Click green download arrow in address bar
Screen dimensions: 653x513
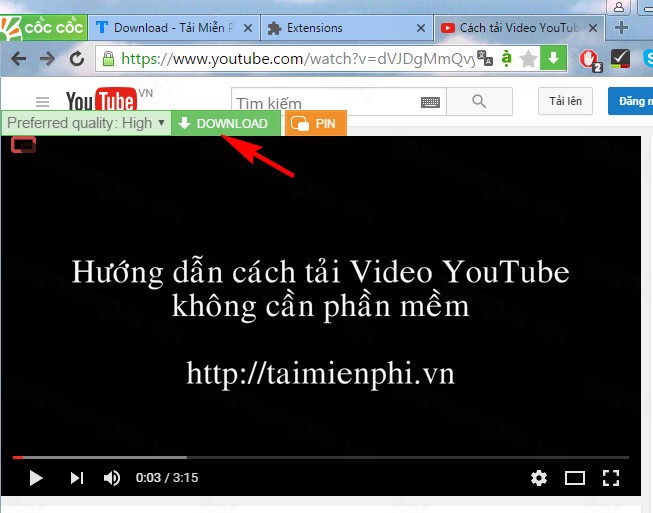[x=553, y=58]
